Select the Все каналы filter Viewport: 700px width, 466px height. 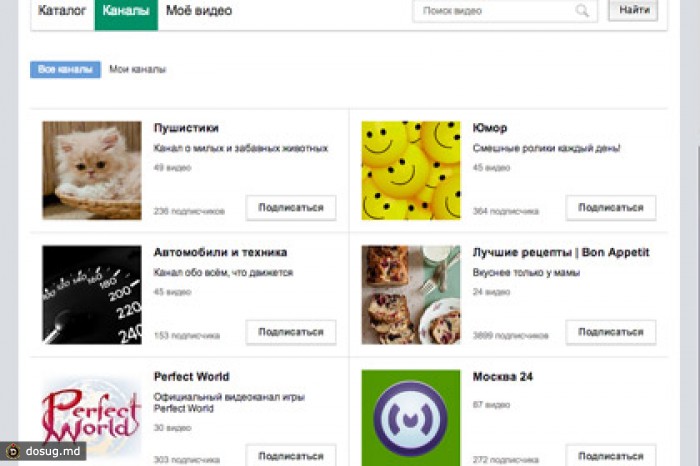click(x=65, y=70)
